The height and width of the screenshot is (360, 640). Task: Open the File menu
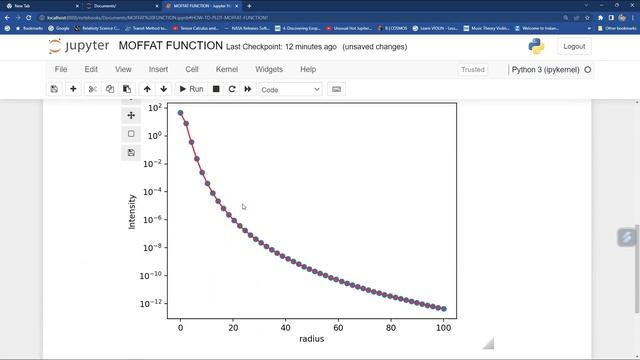click(x=61, y=69)
